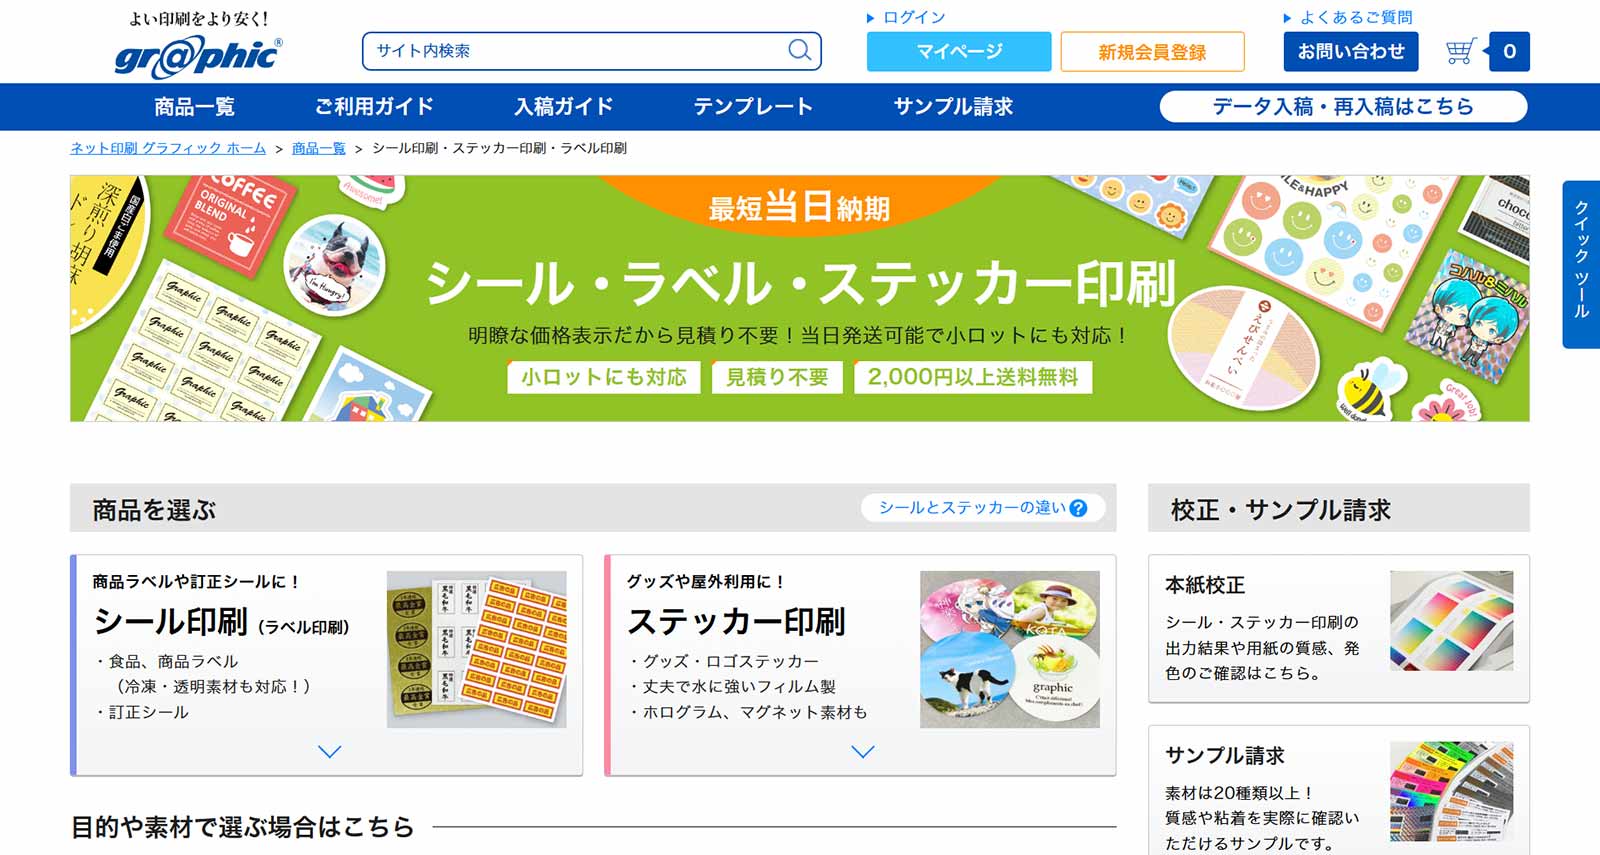The height and width of the screenshot is (855, 1600).
Task: Click the 丈夫で水に強いフィルム製 bullet text
Action: click(739, 686)
